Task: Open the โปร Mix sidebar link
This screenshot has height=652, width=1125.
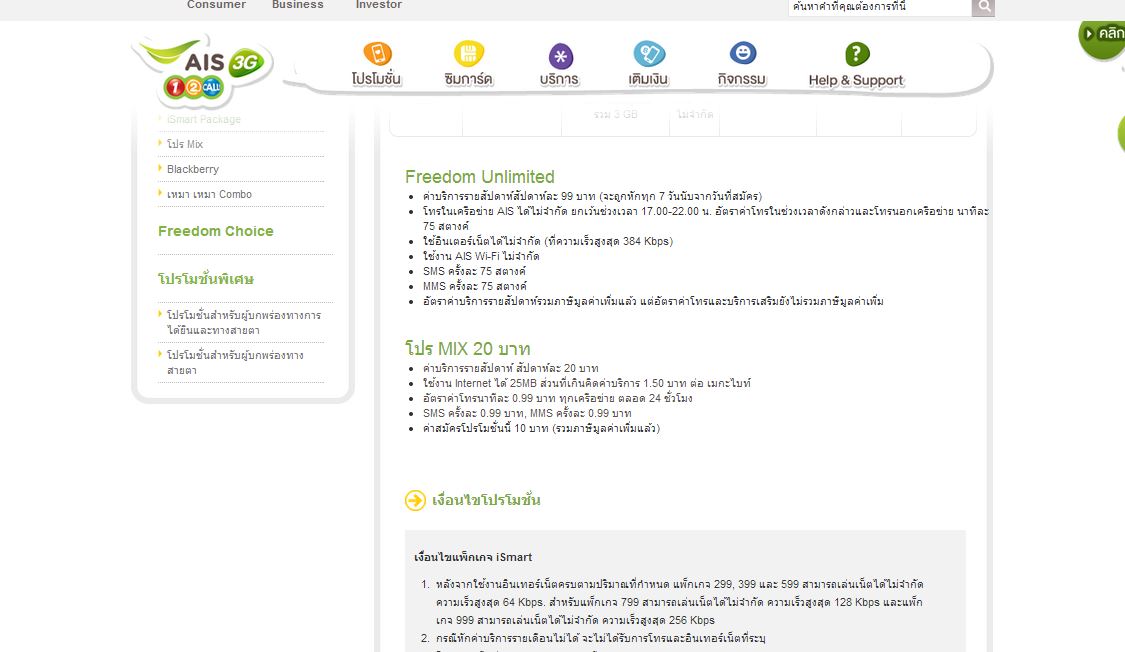Action: [185, 144]
